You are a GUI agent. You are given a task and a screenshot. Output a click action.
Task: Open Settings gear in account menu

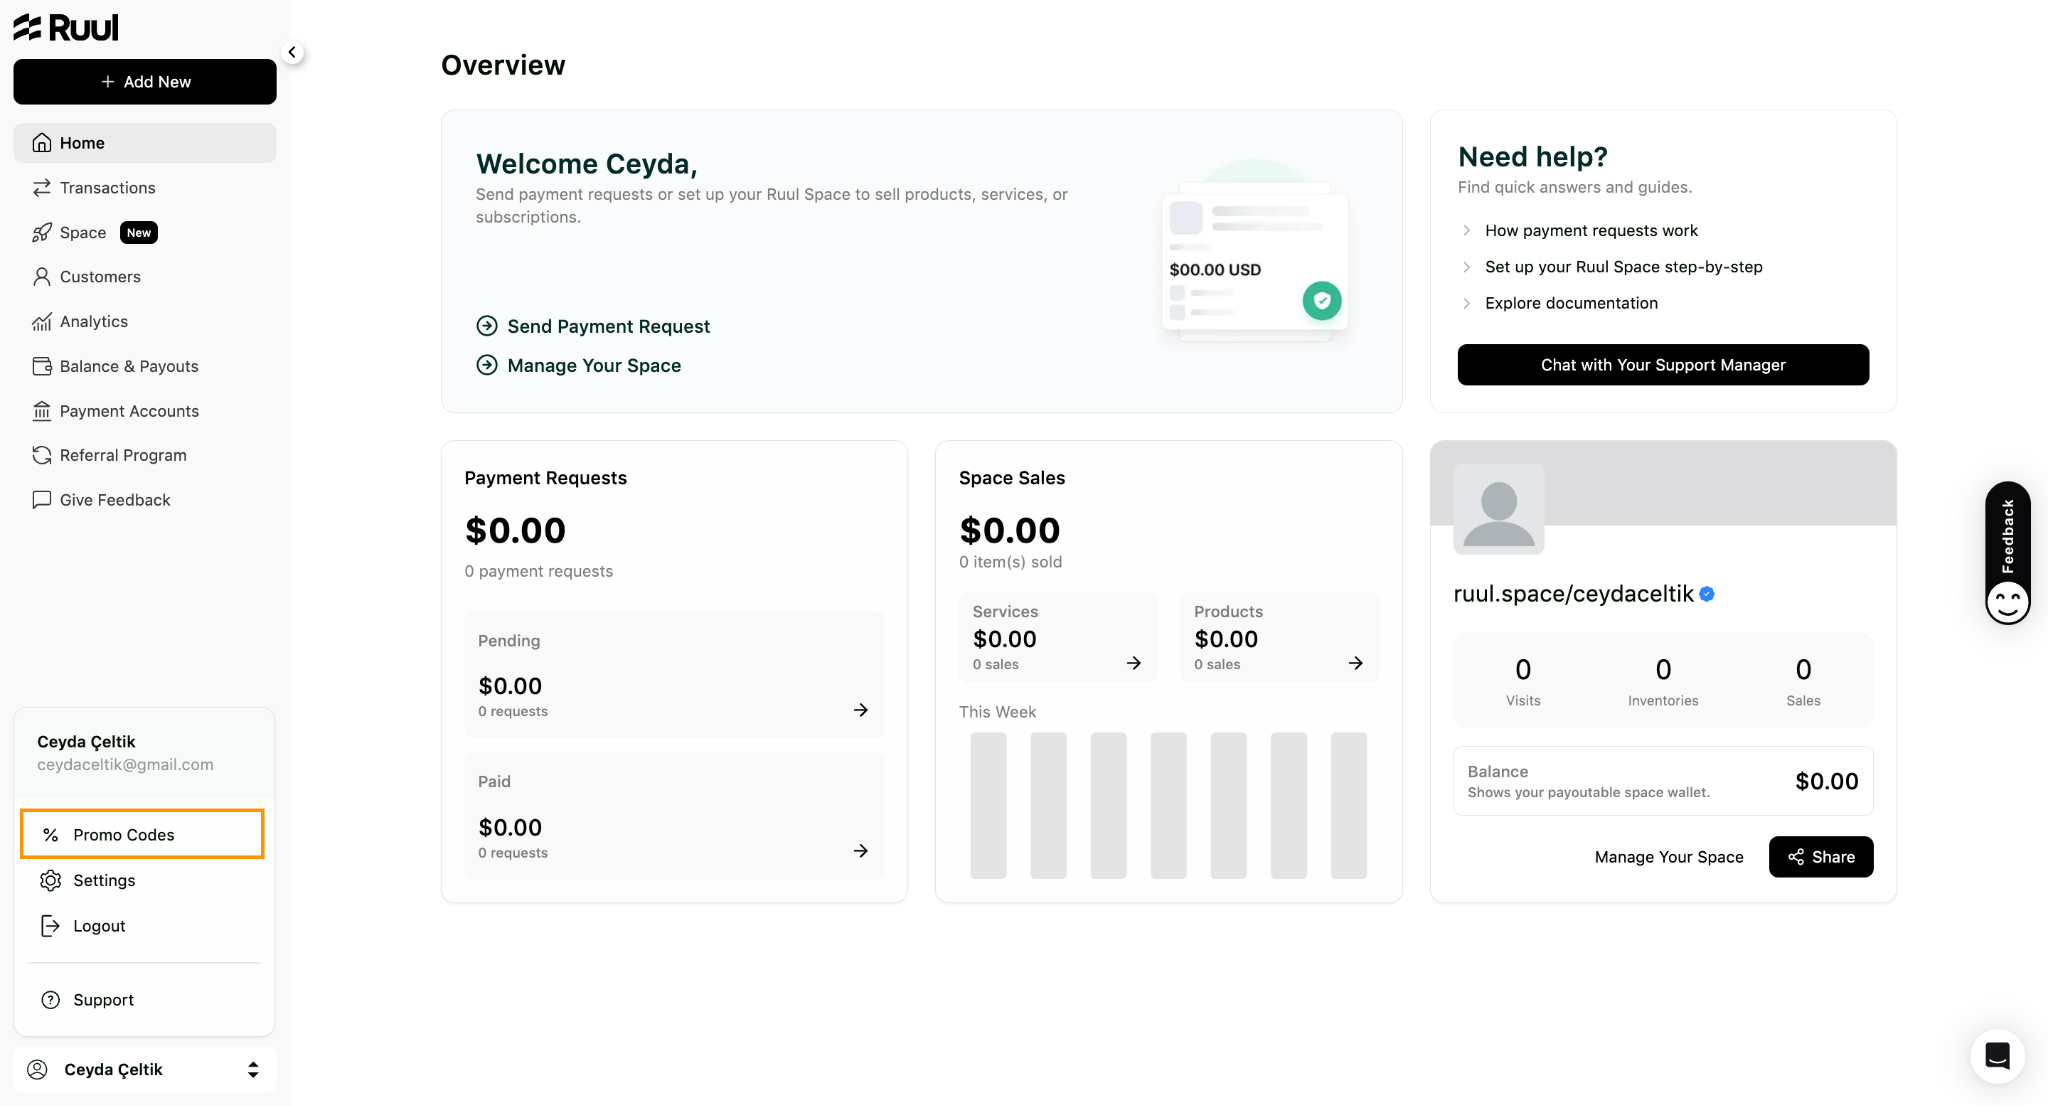click(51, 880)
